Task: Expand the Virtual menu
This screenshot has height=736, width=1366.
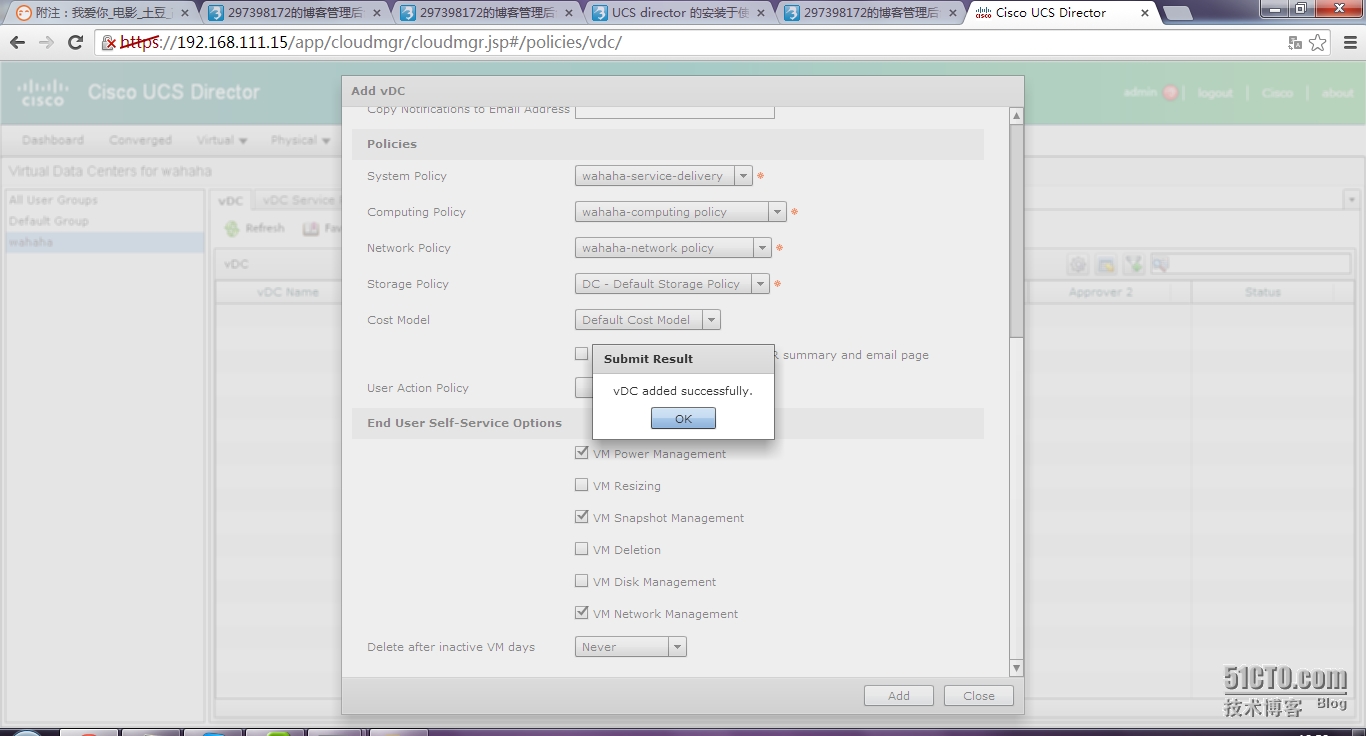Action: (x=222, y=140)
